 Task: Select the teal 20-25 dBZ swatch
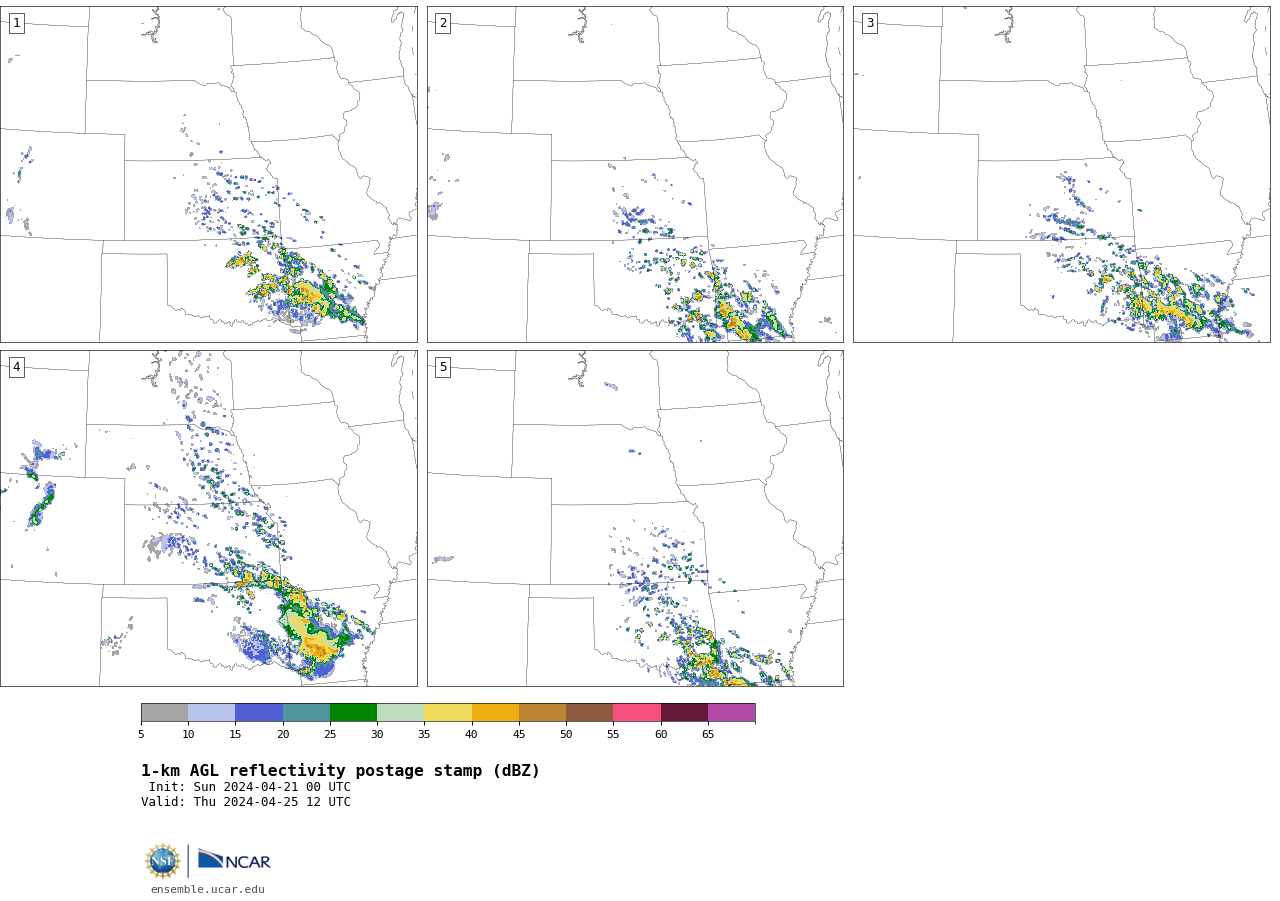(x=306, y=713)
